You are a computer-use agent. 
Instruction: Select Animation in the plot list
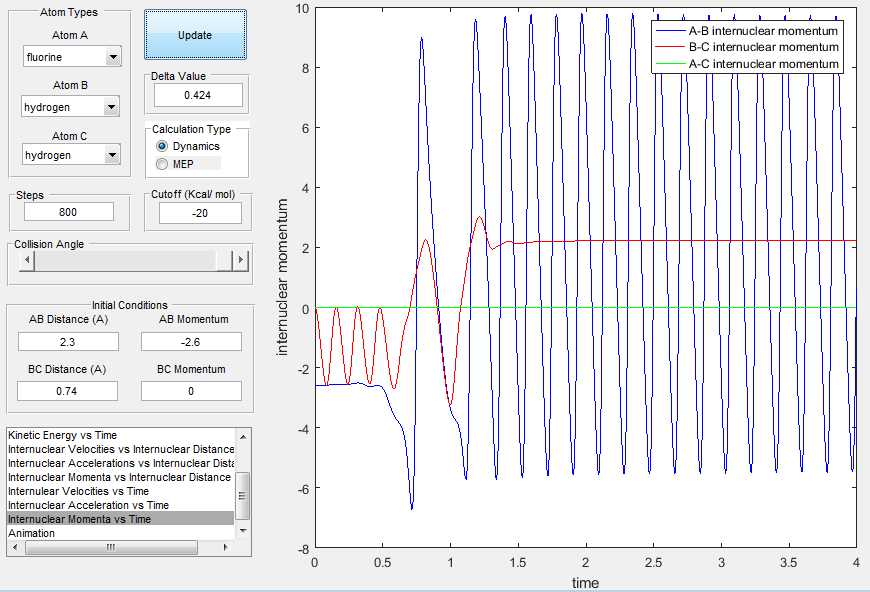(x=121, y=533)
